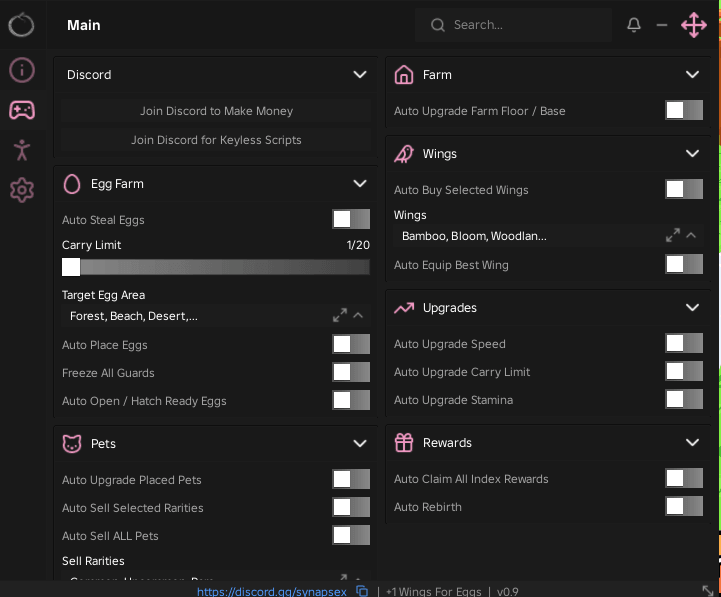Click the v0.9 version text

pos(508,591)
